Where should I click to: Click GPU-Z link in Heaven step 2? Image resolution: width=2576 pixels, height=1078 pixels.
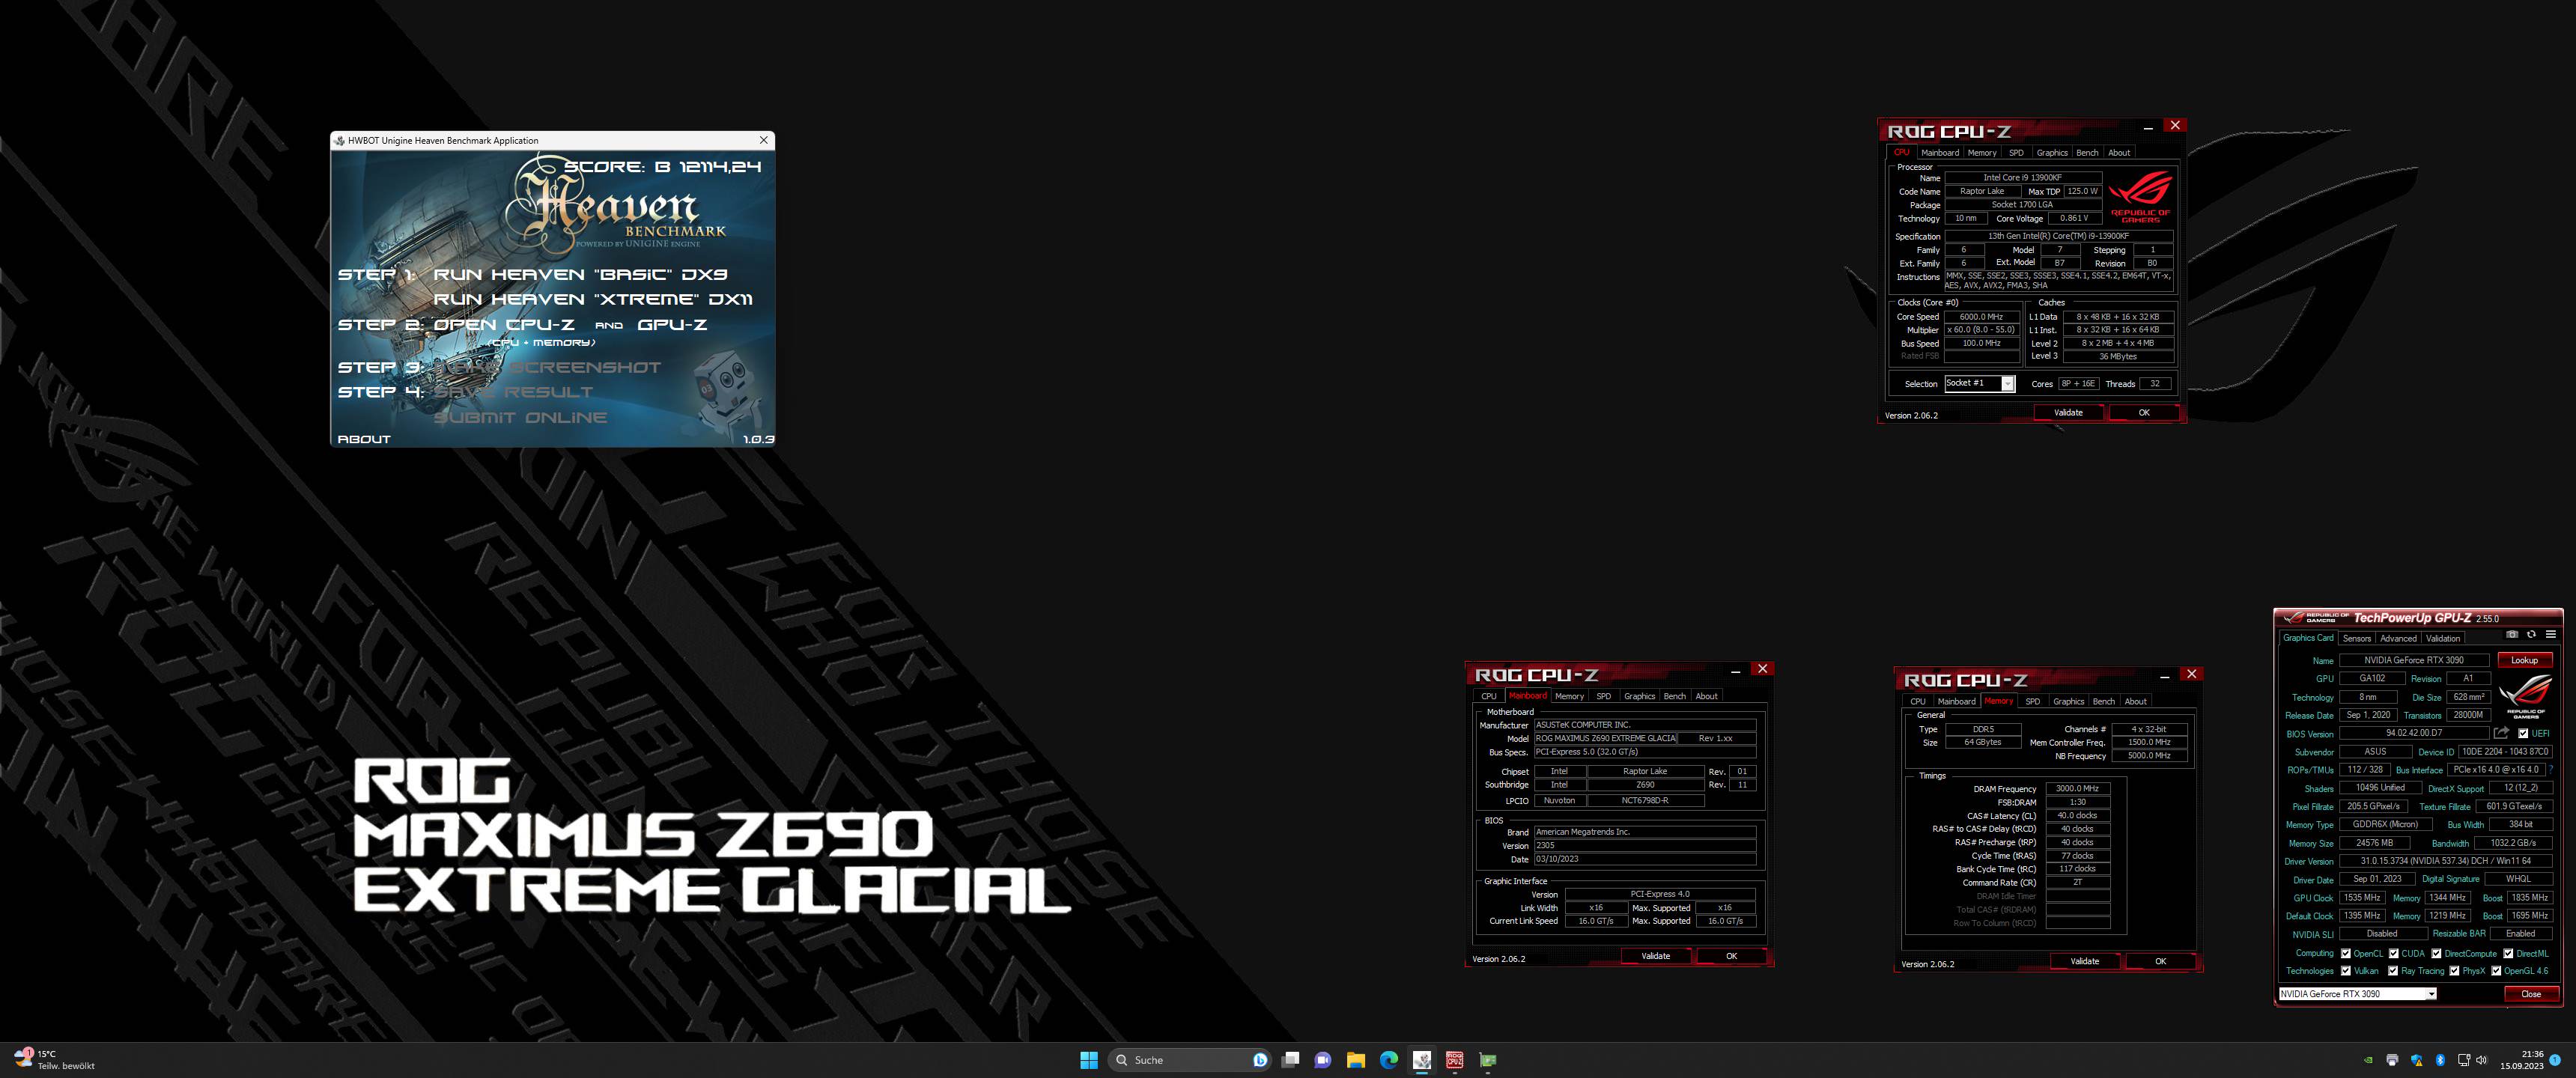[x=672, y=324]
